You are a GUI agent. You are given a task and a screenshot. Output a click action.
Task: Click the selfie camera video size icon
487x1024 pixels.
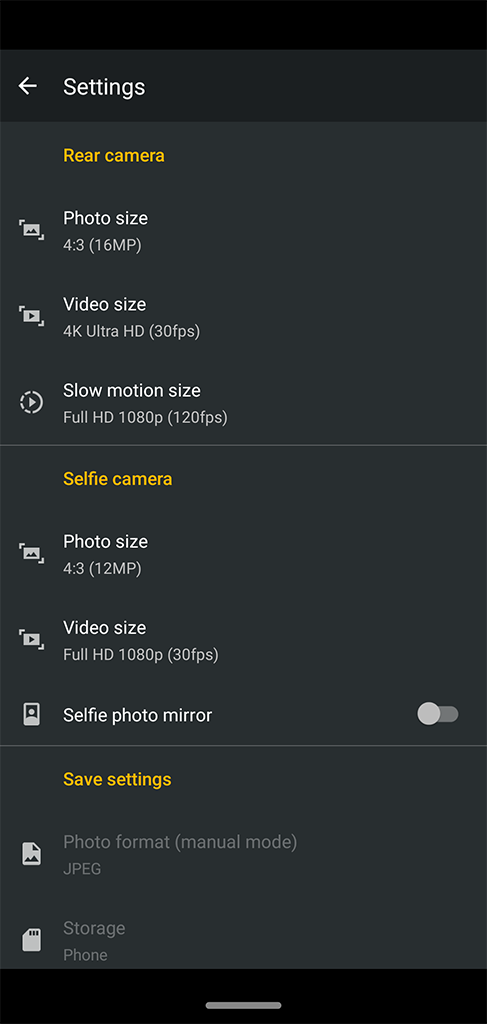pos(31,639)
